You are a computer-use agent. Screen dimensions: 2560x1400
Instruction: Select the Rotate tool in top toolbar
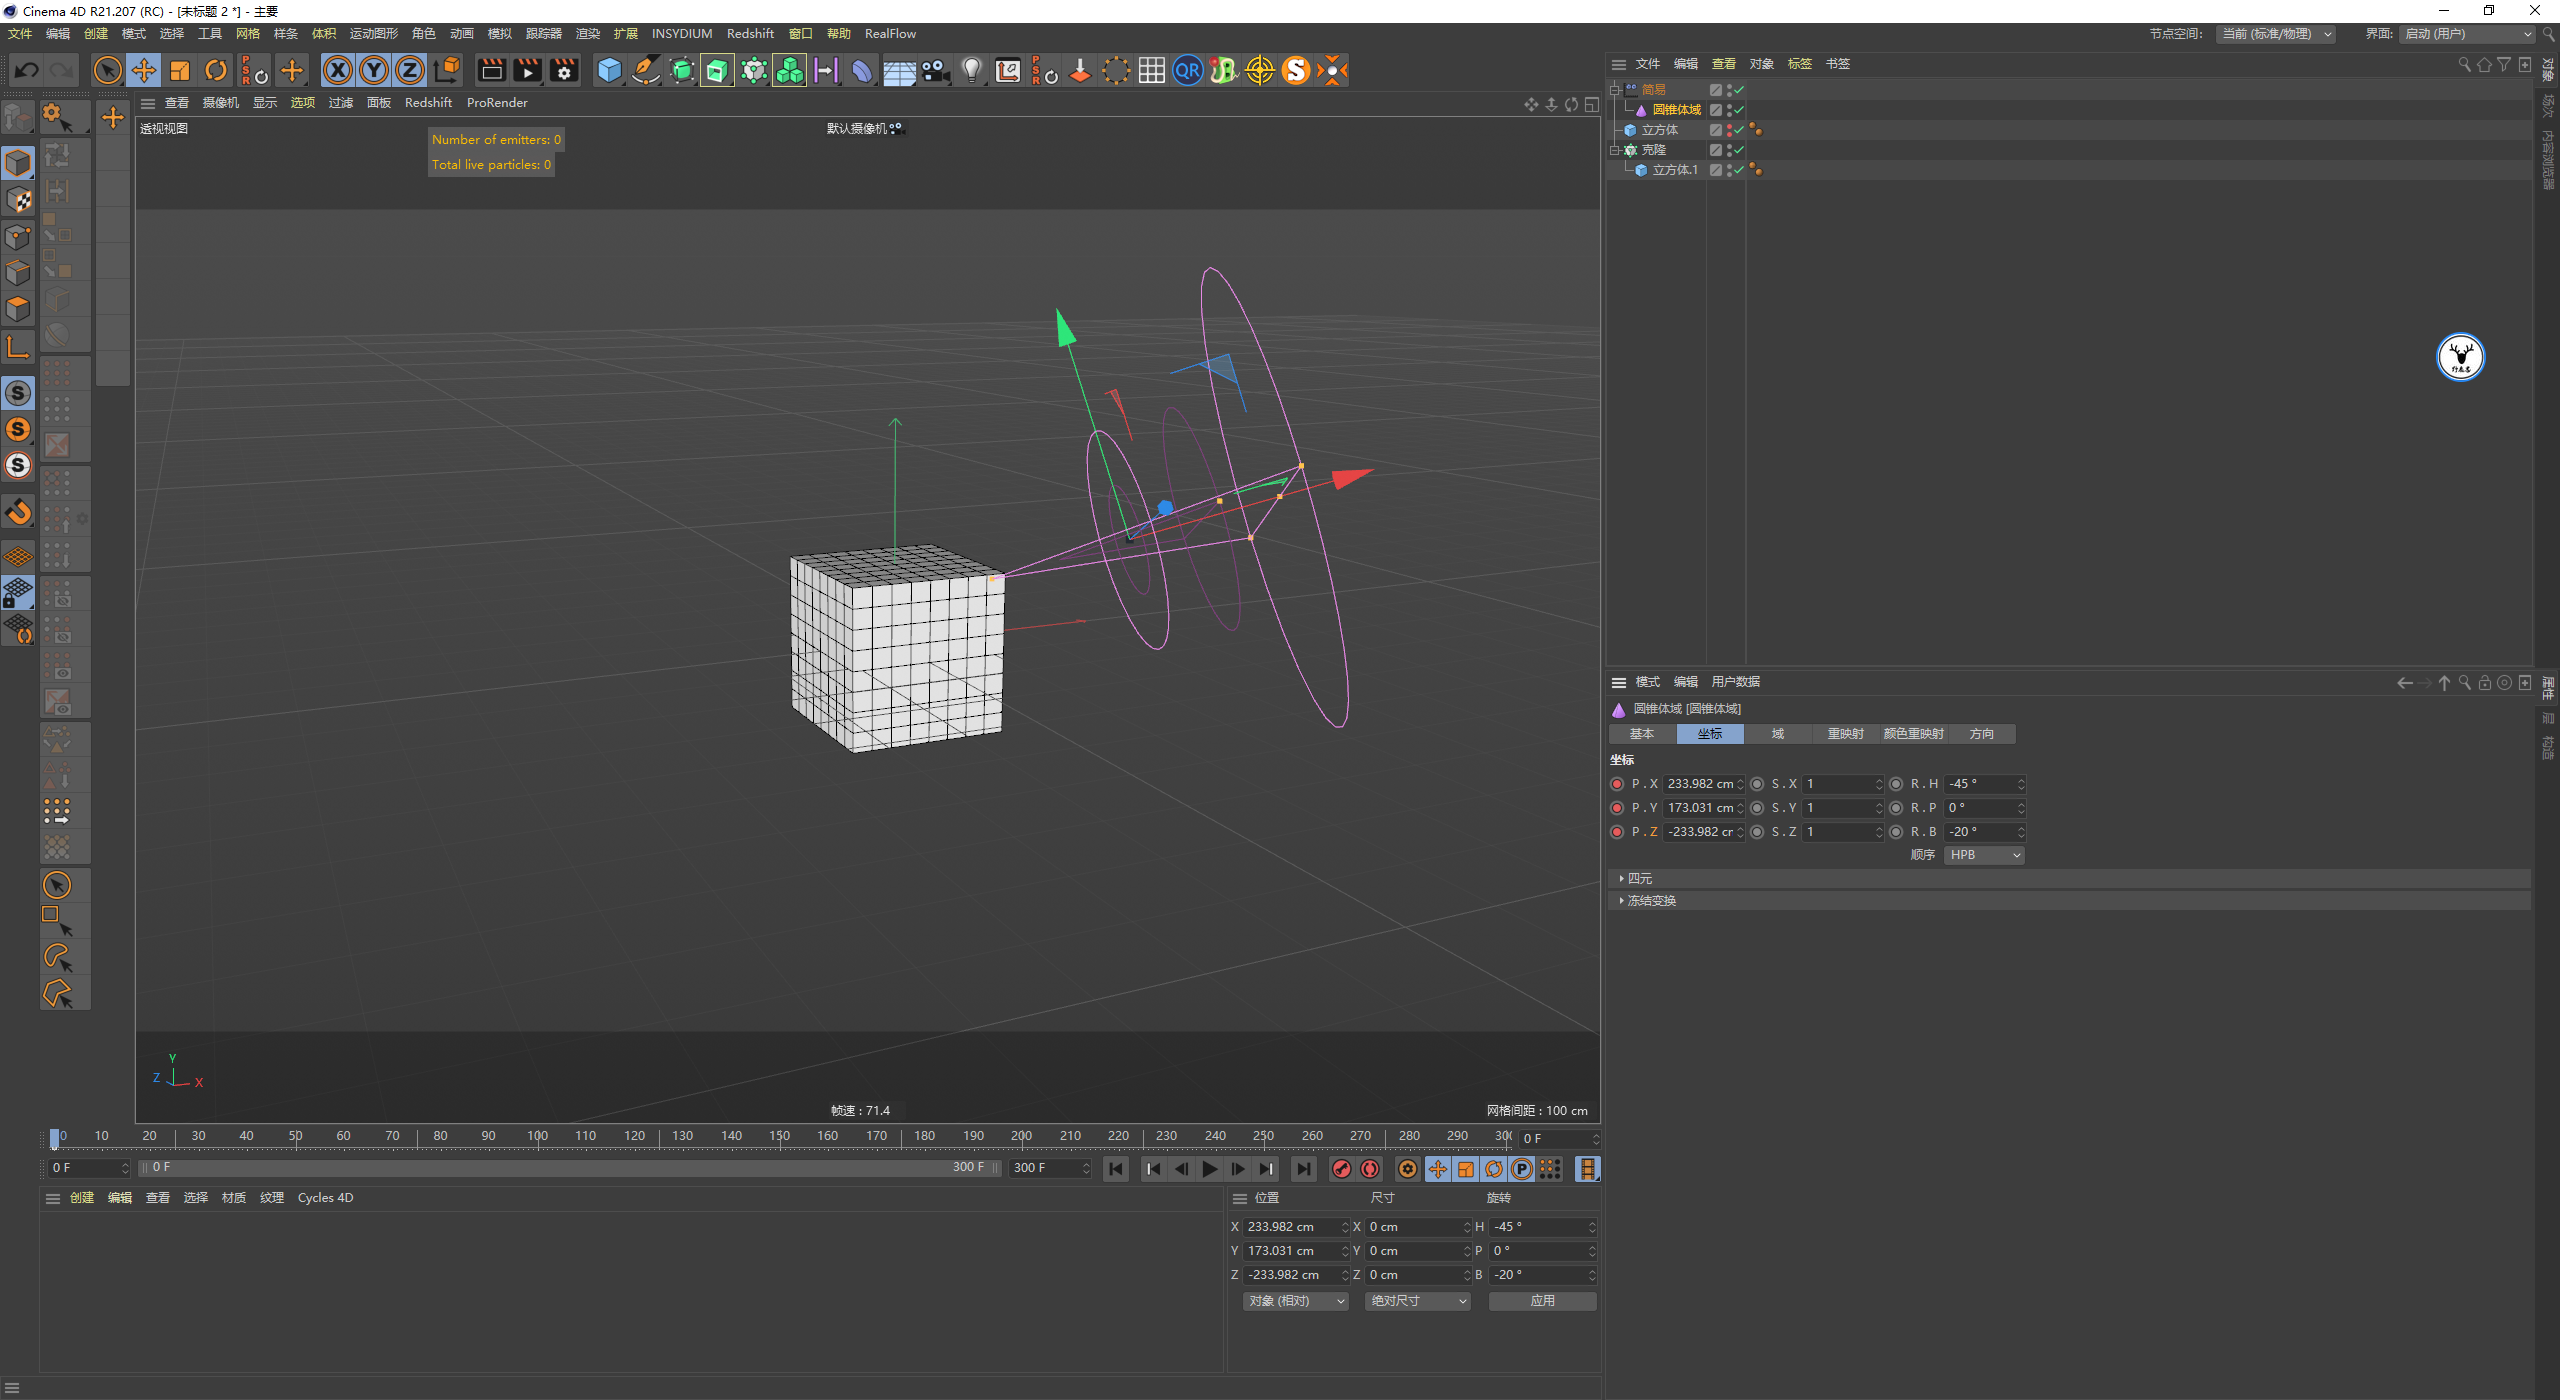coord(216,70)
